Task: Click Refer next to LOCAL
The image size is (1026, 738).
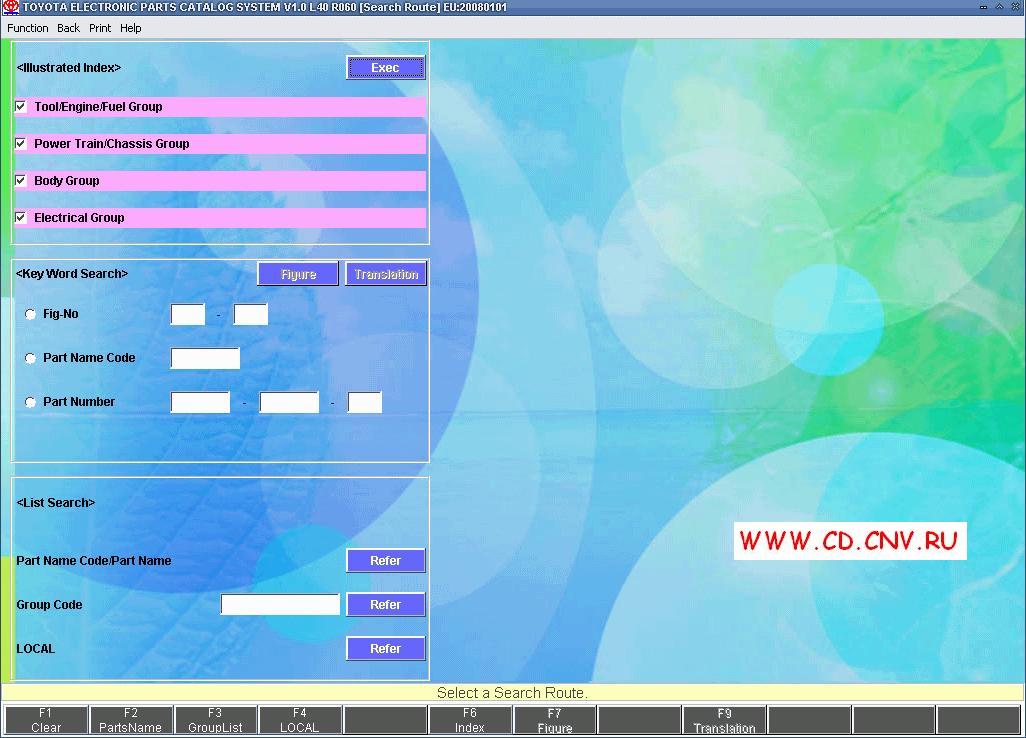Action: (385, 648)
